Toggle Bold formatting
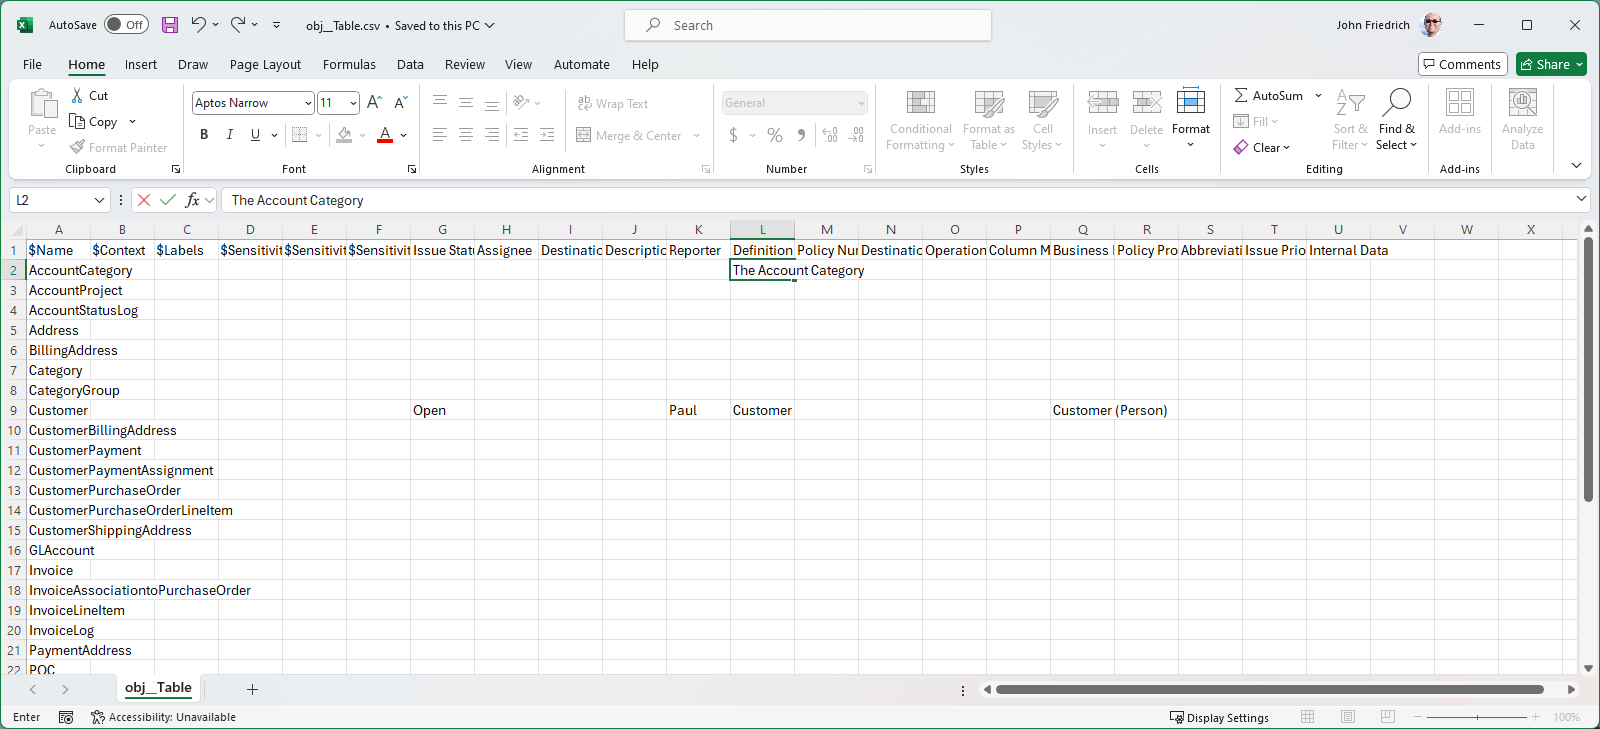Image resolution: width=1600 pixels, height=729 pixels. [x=204, y=135]
